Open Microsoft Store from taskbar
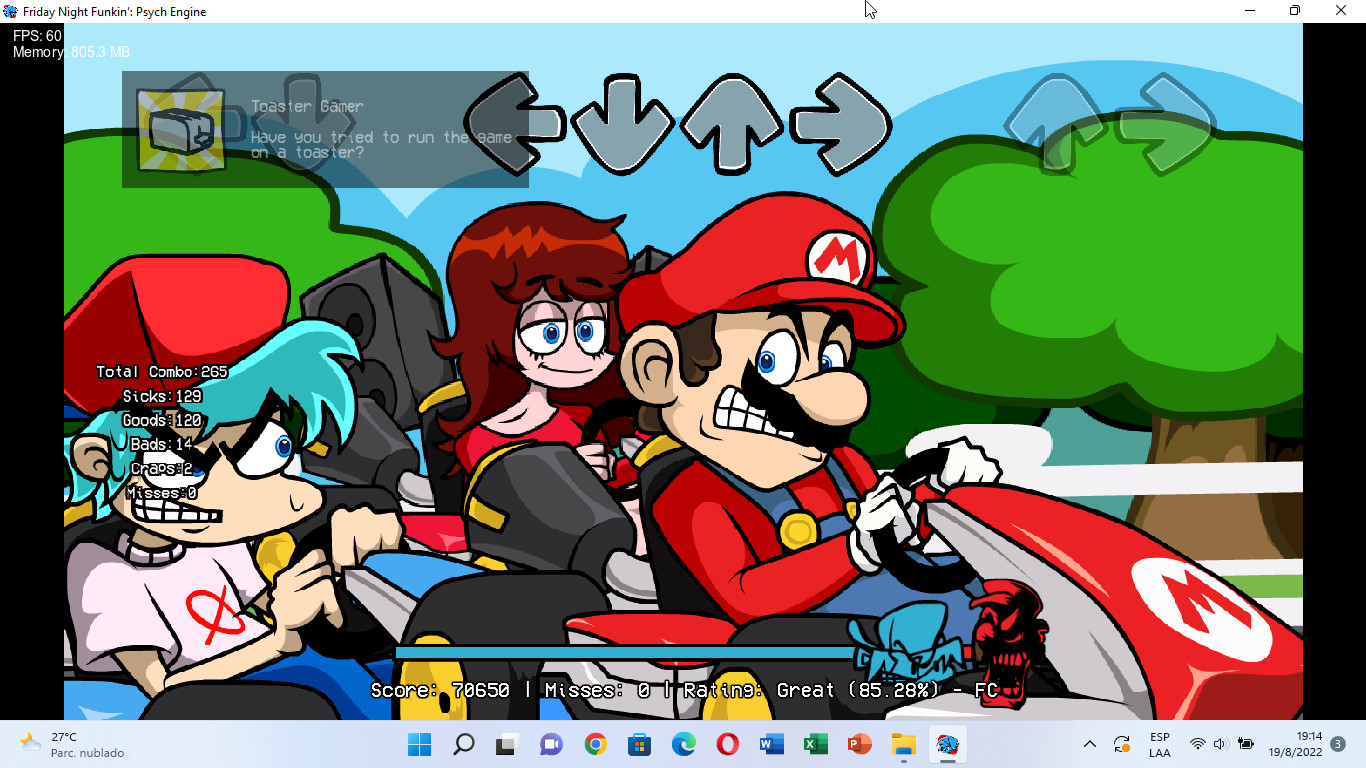Screen dimensions: 1366x768 [x=640, y=744]
